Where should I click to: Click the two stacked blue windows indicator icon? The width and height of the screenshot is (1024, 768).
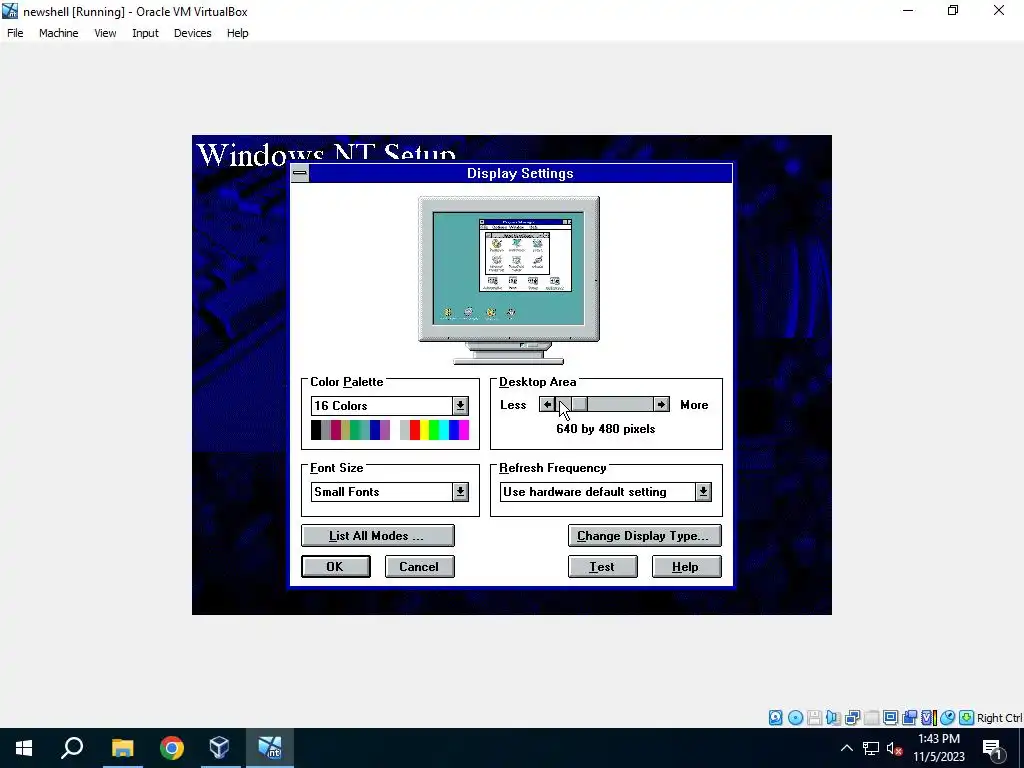909,718
